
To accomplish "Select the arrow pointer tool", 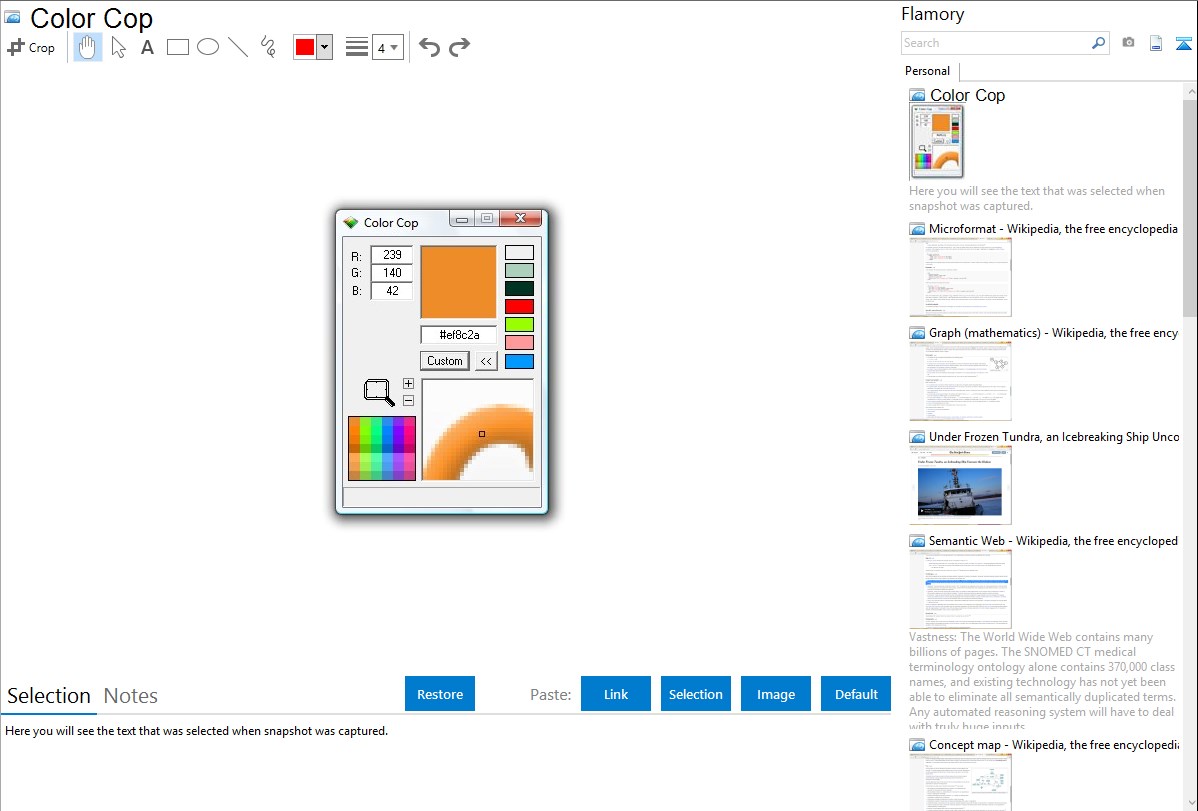I will 118,47.
